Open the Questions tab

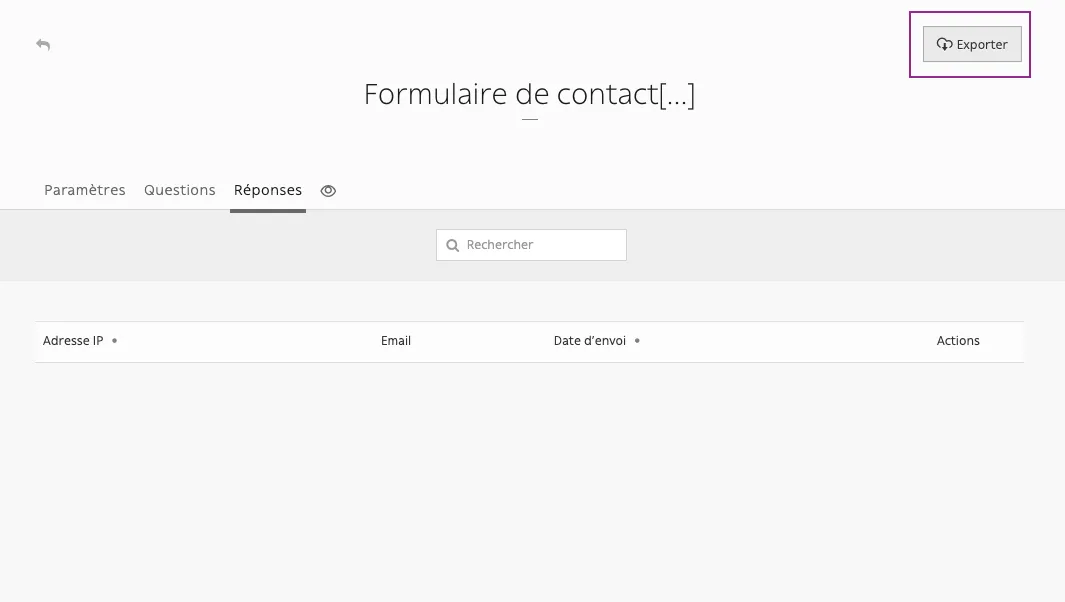coord(179,190)
